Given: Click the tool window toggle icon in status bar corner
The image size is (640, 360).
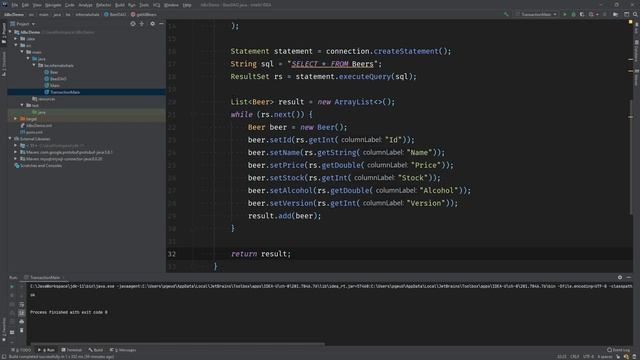Looking at the screenshot, I should tap(3, 357).
